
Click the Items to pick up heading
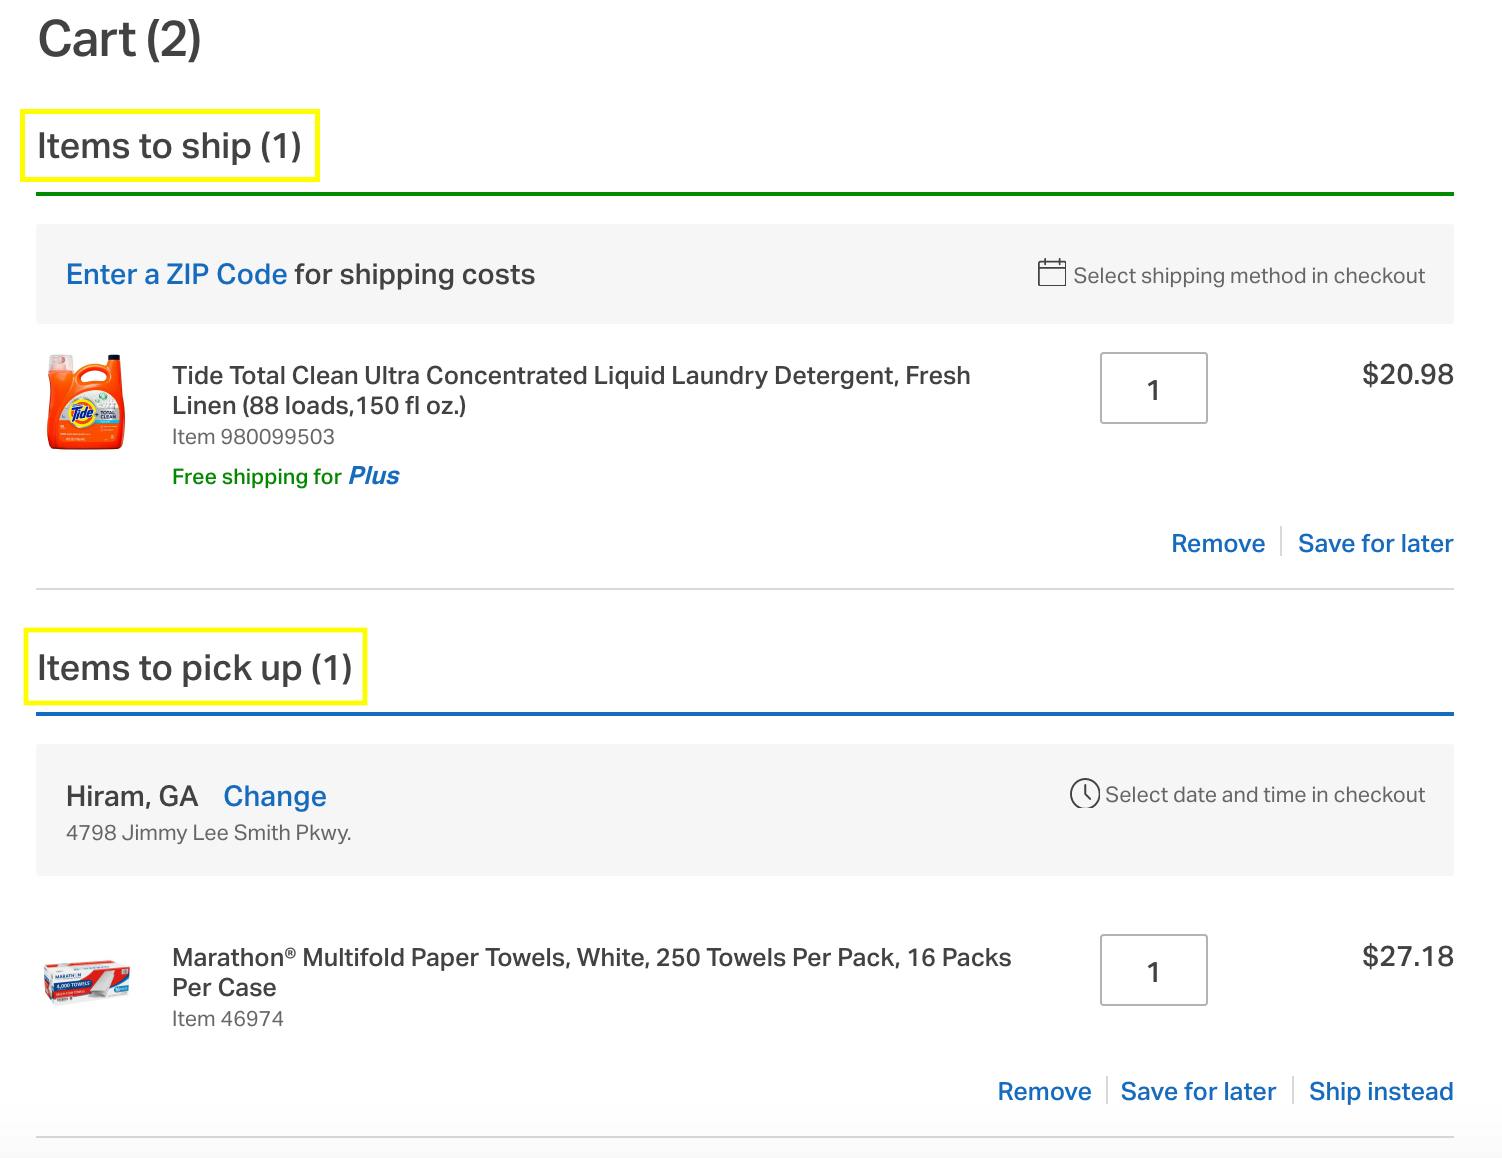[x=194, y=667]
